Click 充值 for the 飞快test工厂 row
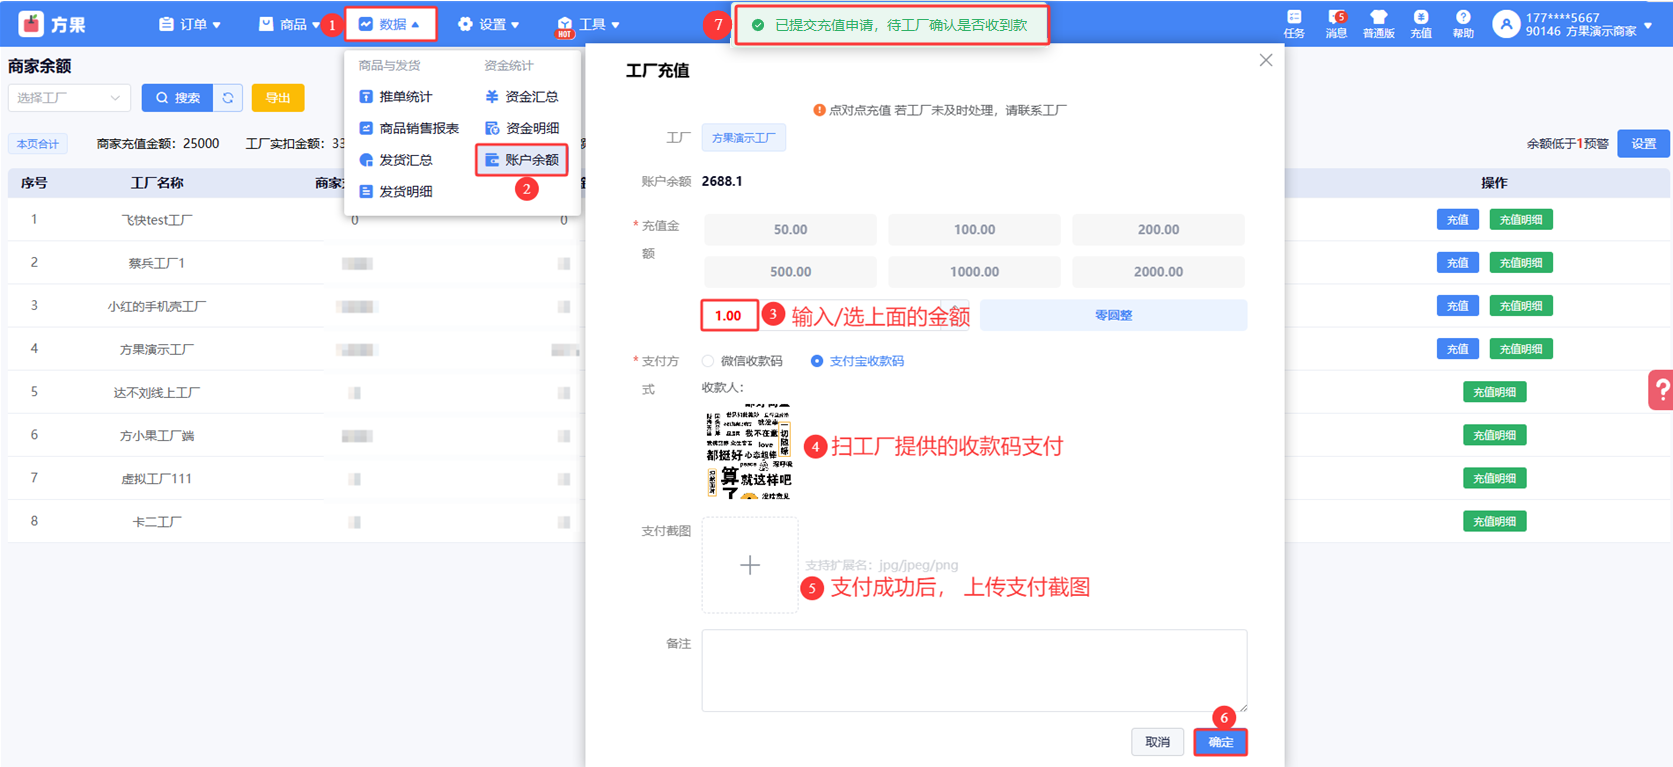Image resolution: width=1673 pixels, height=767 pixels. 1457,220
